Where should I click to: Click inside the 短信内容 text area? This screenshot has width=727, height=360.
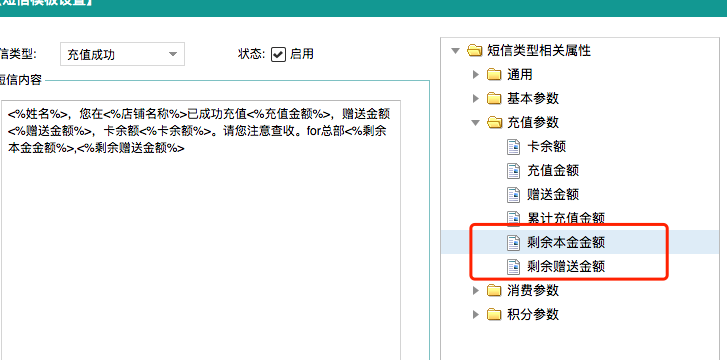pos(200,230)
